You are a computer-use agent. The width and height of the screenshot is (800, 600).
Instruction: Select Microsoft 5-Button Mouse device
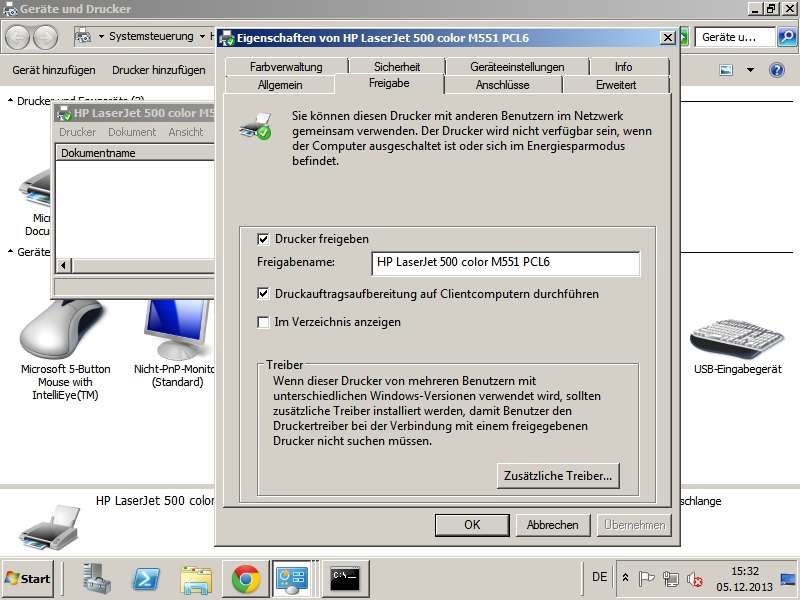point(65,351)
